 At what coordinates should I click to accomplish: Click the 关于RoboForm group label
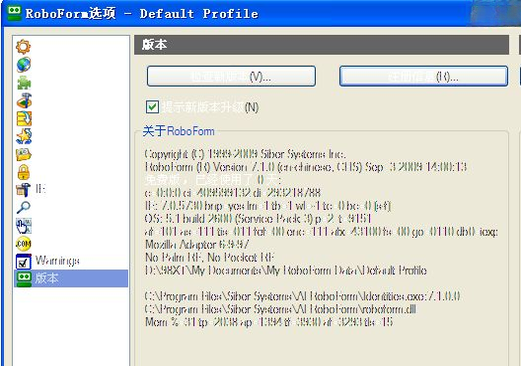[x=179, y=131]
